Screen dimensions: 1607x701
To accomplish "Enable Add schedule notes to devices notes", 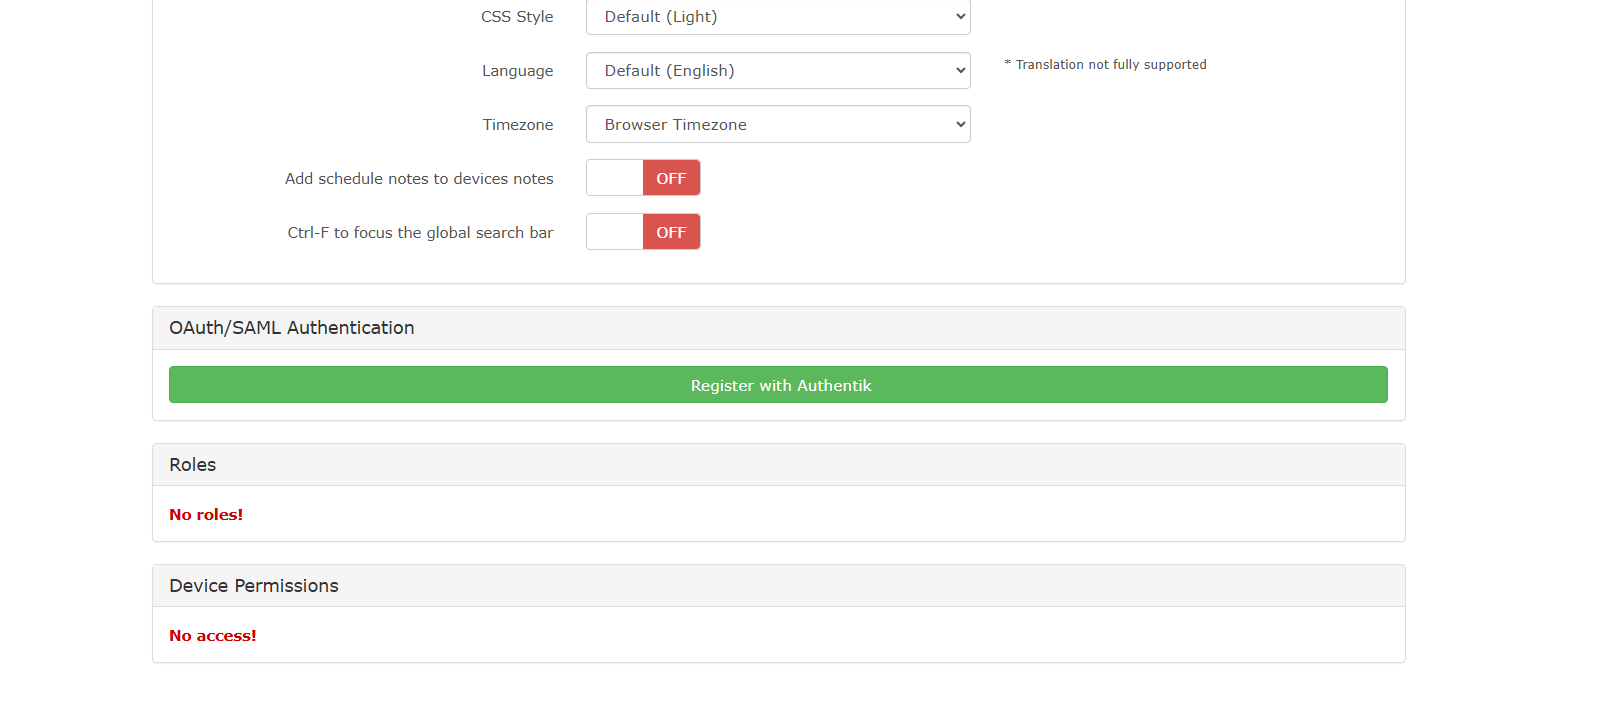I will pos(643,178).
